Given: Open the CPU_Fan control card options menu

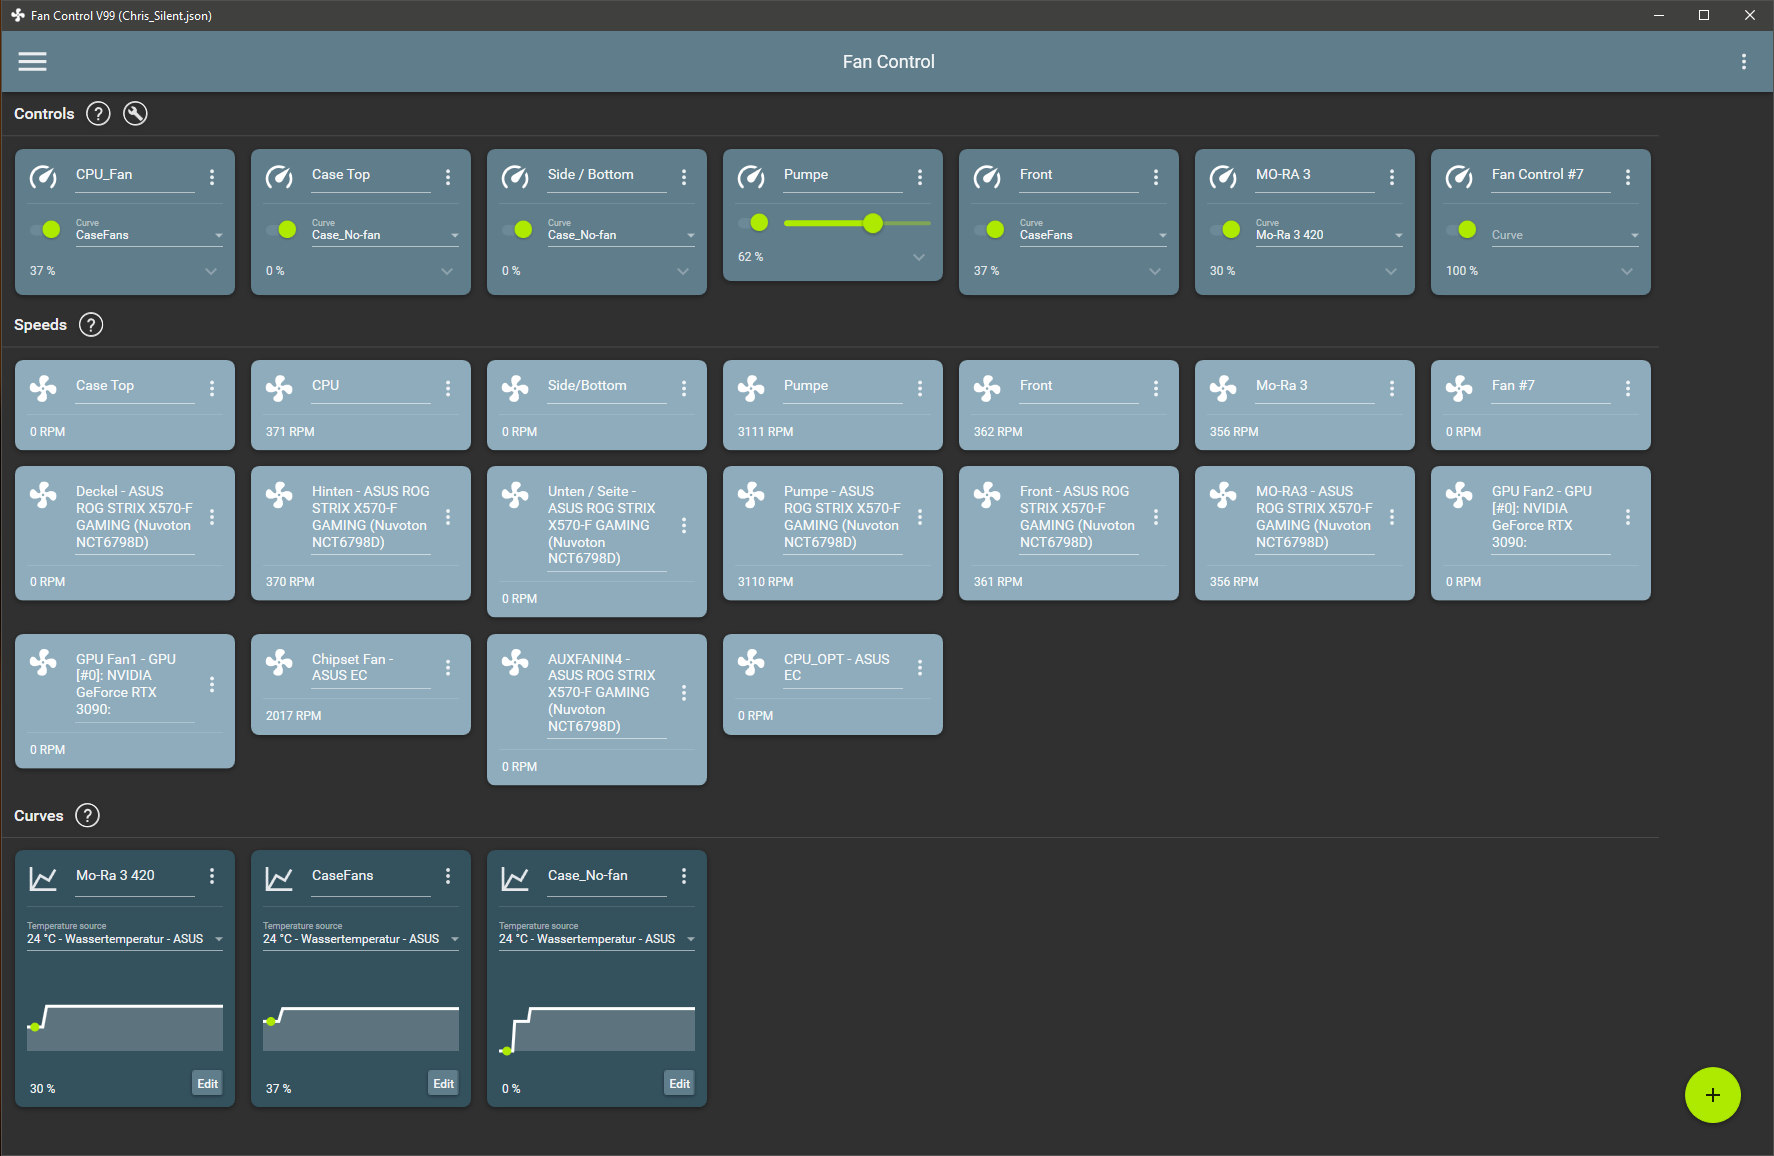Looking at the screenshot, I should click(x=212, y=177).
